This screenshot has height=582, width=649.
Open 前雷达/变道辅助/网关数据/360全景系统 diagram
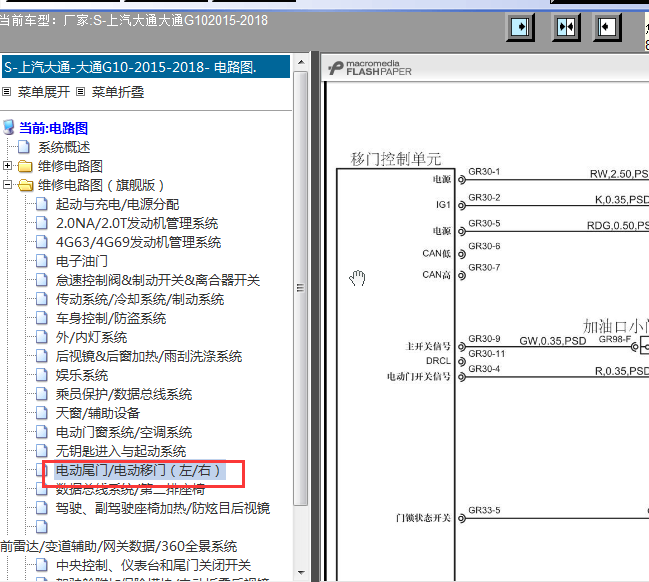[119, 546]
